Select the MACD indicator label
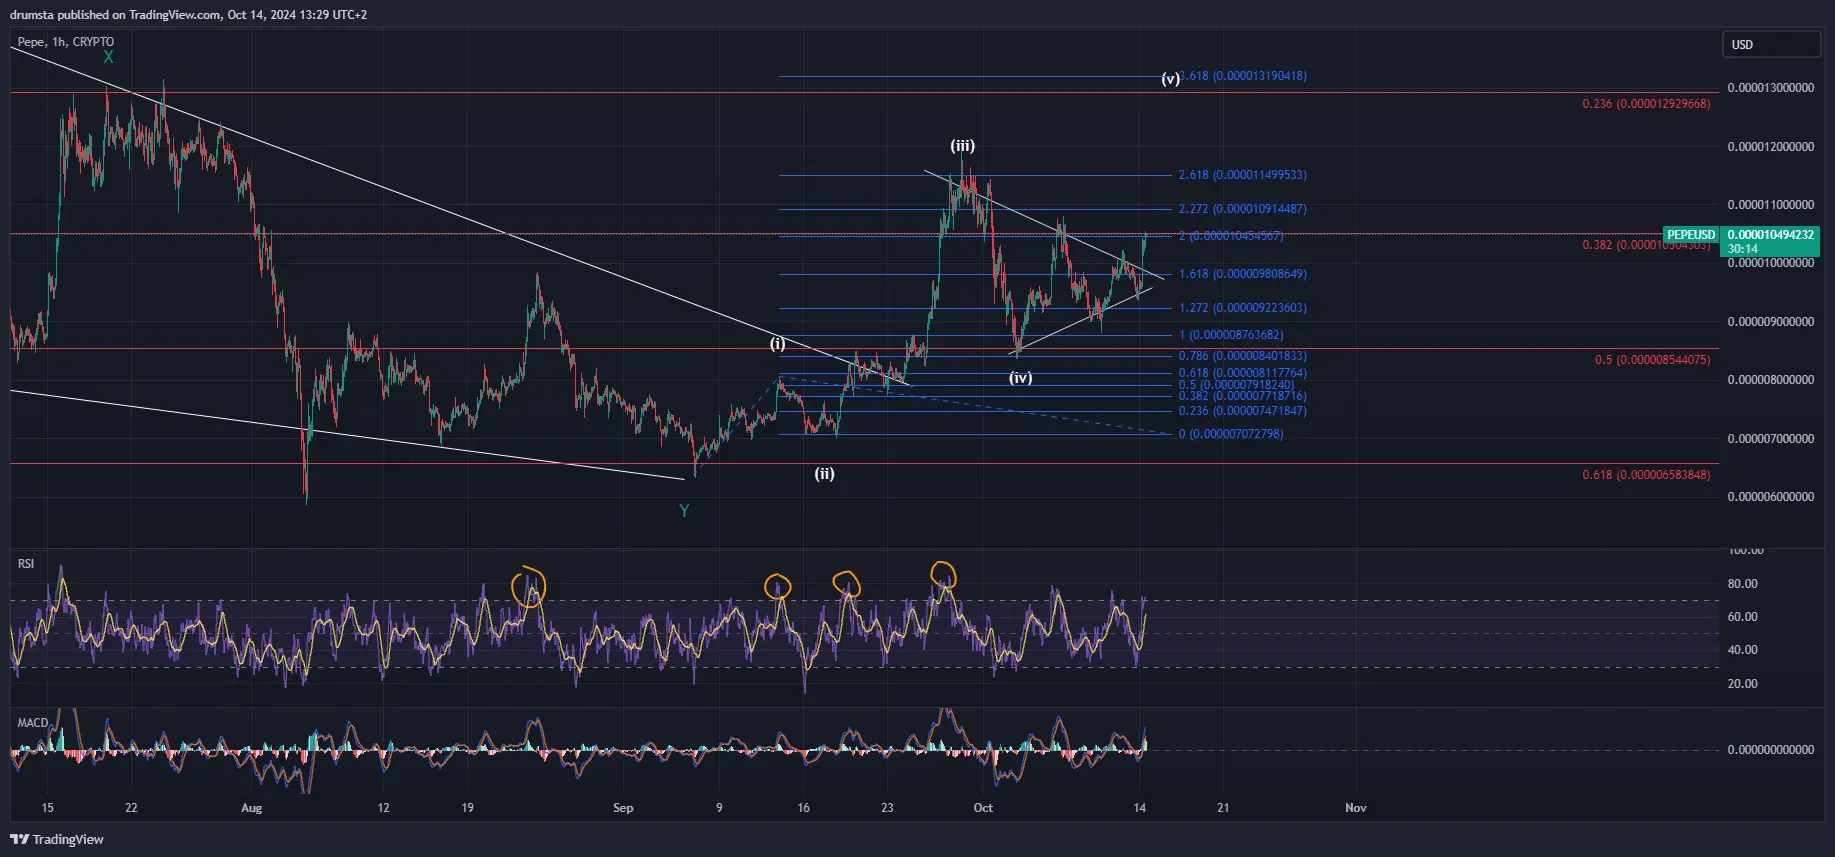 tap(33, 722)
